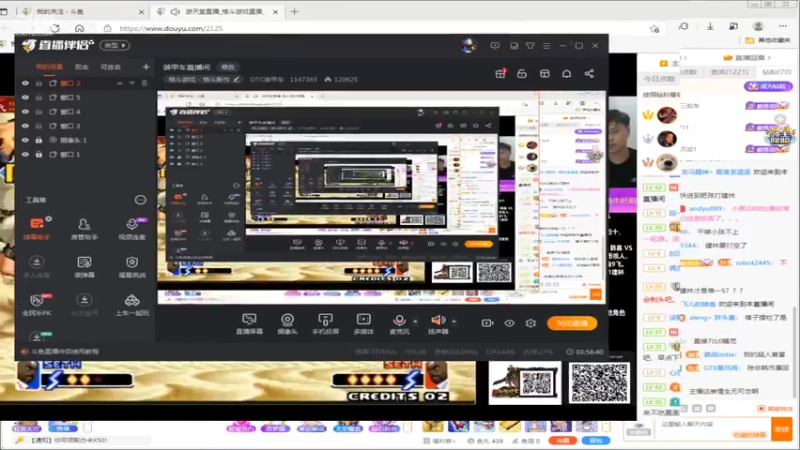Open a new browser tab
This screenshot has height=450, width=800.
294,11
